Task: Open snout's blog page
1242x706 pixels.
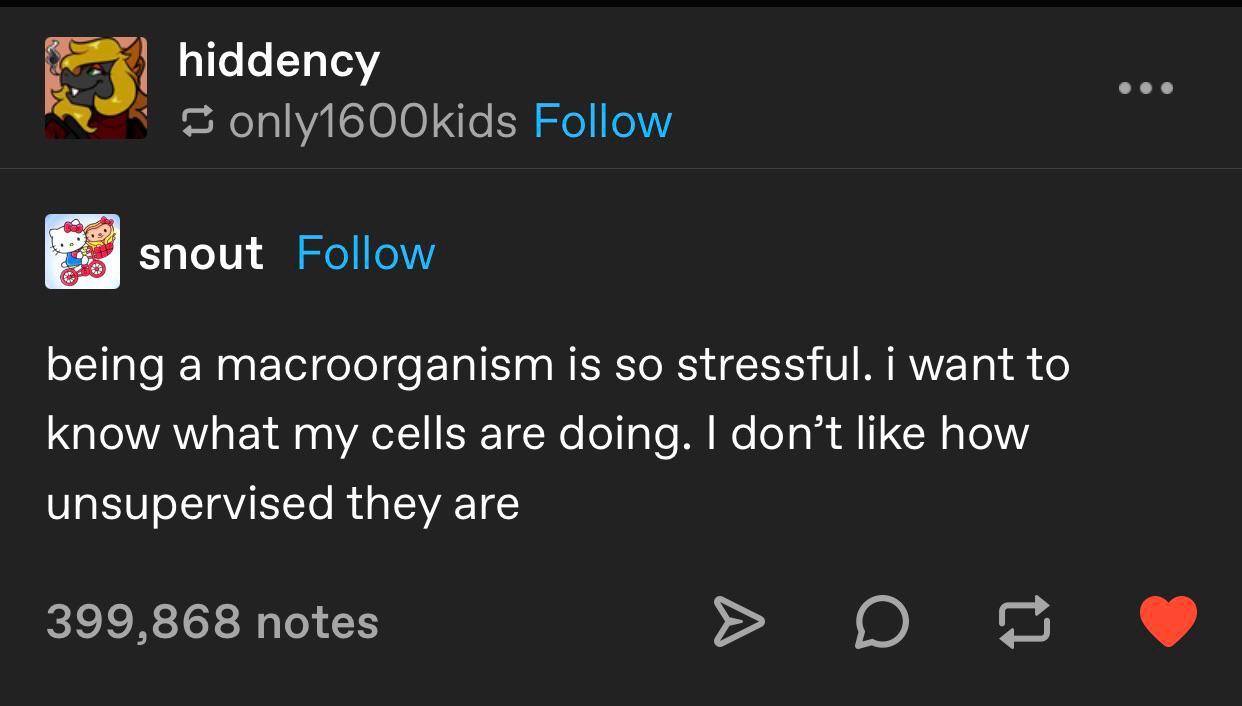Action: [201, 253]
